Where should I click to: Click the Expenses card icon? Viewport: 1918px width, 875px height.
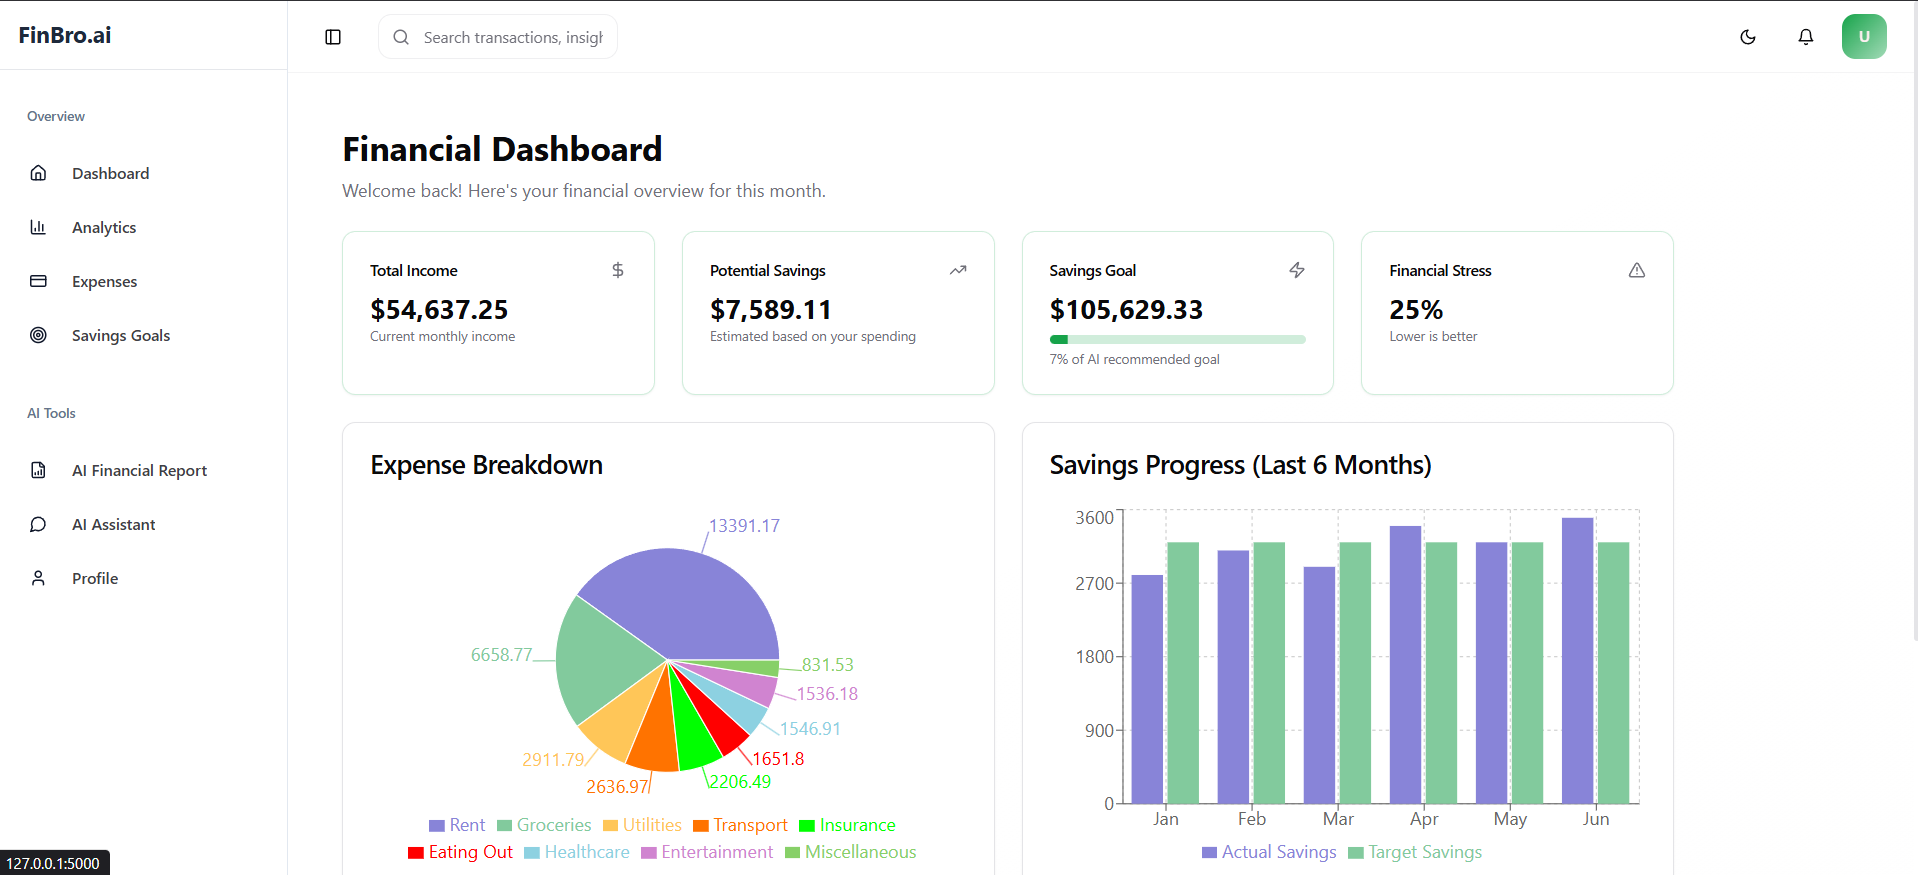click(38, 281)
